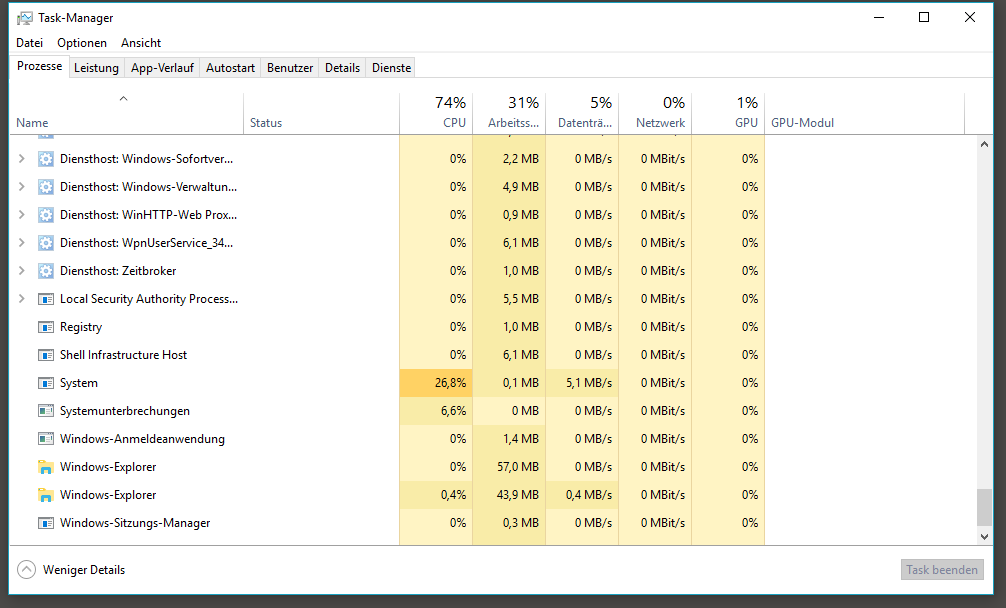Screen dimensions: 1006x608
Task: Click the Weniger Details circle arrow icon
Action: 26,570
